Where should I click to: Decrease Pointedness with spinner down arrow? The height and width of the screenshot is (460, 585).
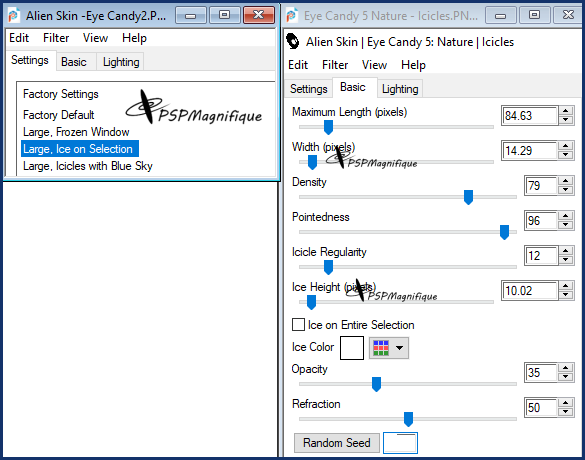coord(566,225)
